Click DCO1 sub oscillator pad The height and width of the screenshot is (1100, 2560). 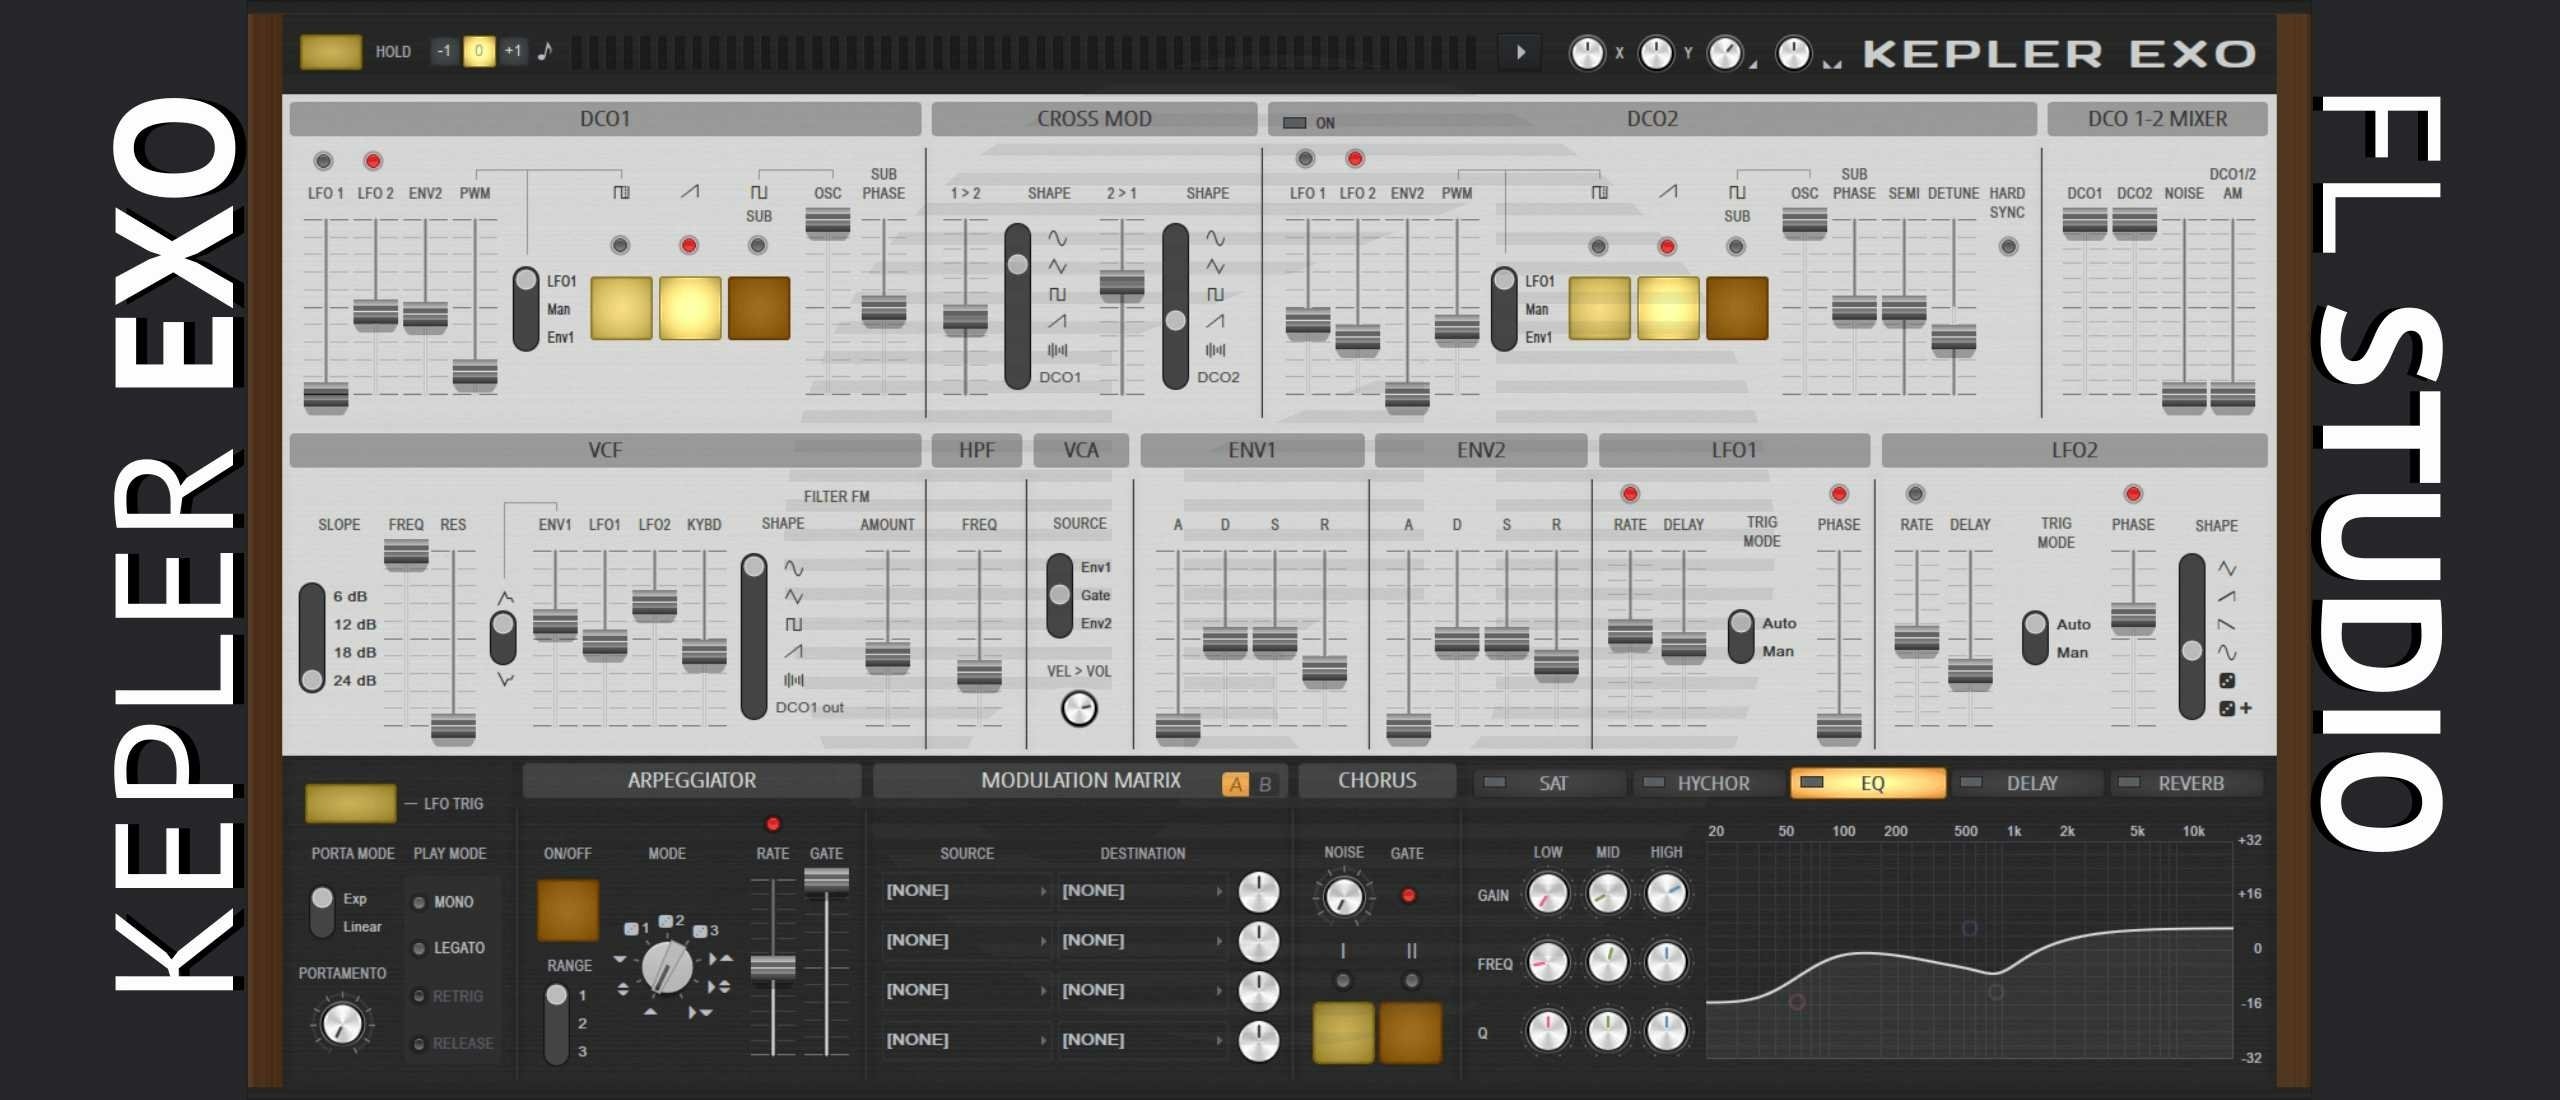click(759, 309)
